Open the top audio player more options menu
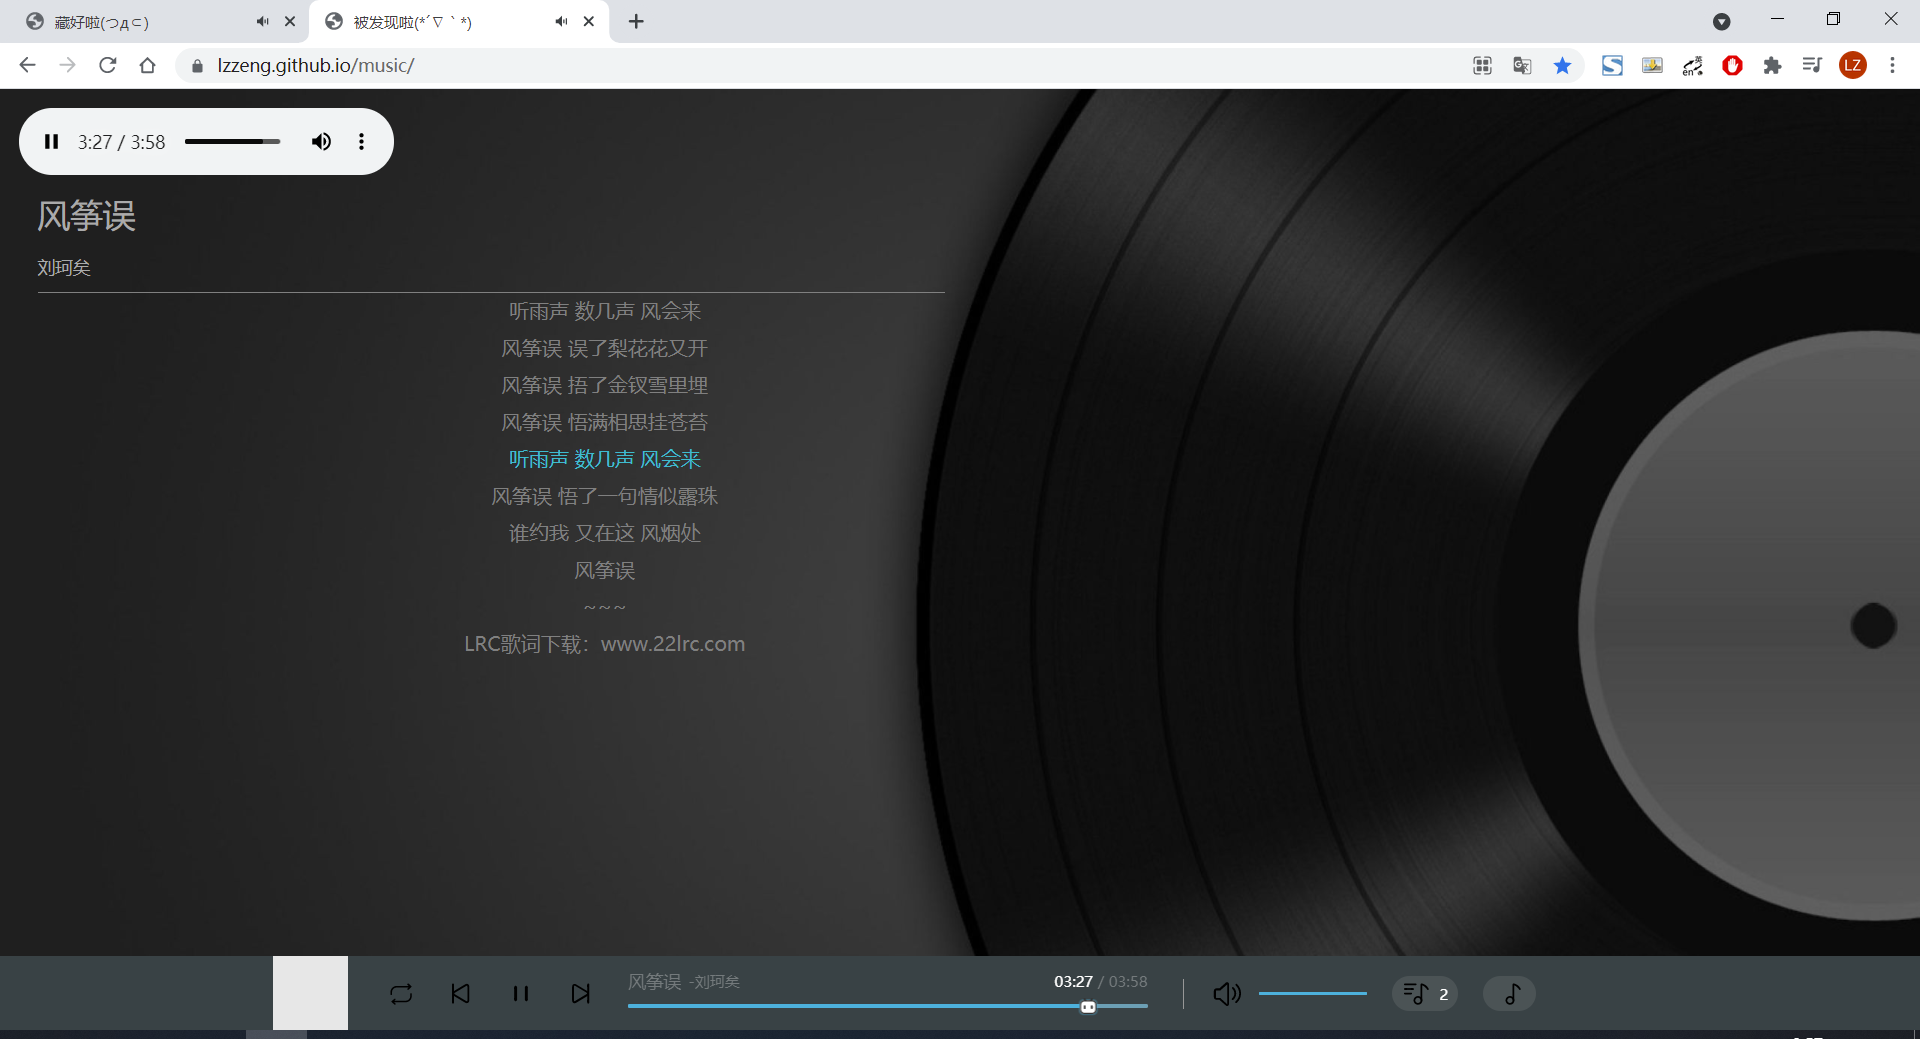 (361, 142)
